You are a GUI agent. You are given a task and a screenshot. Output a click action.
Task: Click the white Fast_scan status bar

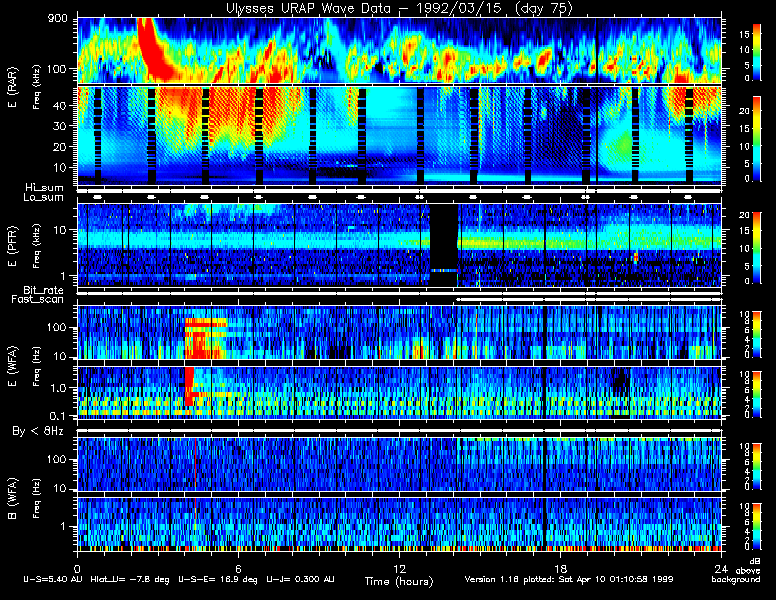pyautogui.click(x=588, y=300)
